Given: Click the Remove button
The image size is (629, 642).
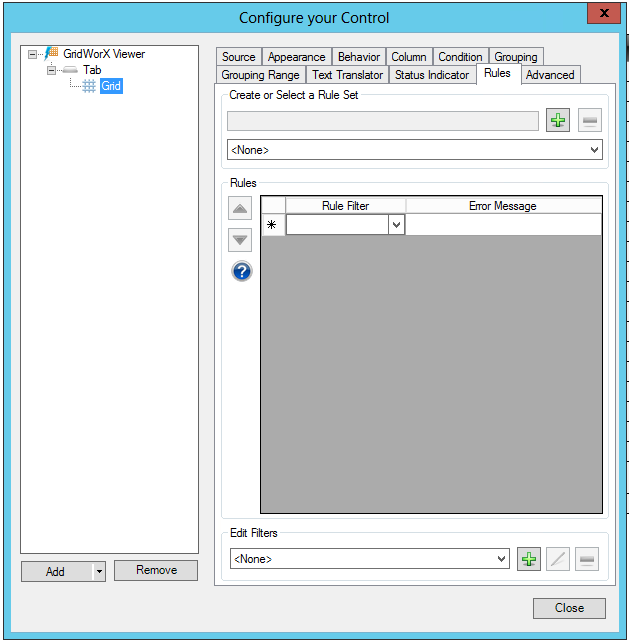Looking at the screenshot, I should [156, 570].
